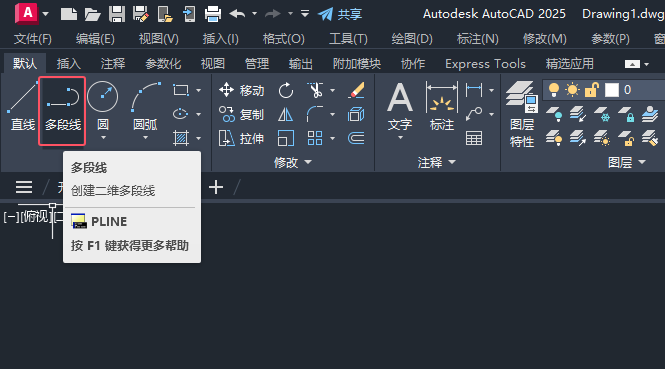Click the Multileader icon
Screen dimensions: 665x369
tap(474, 114)
